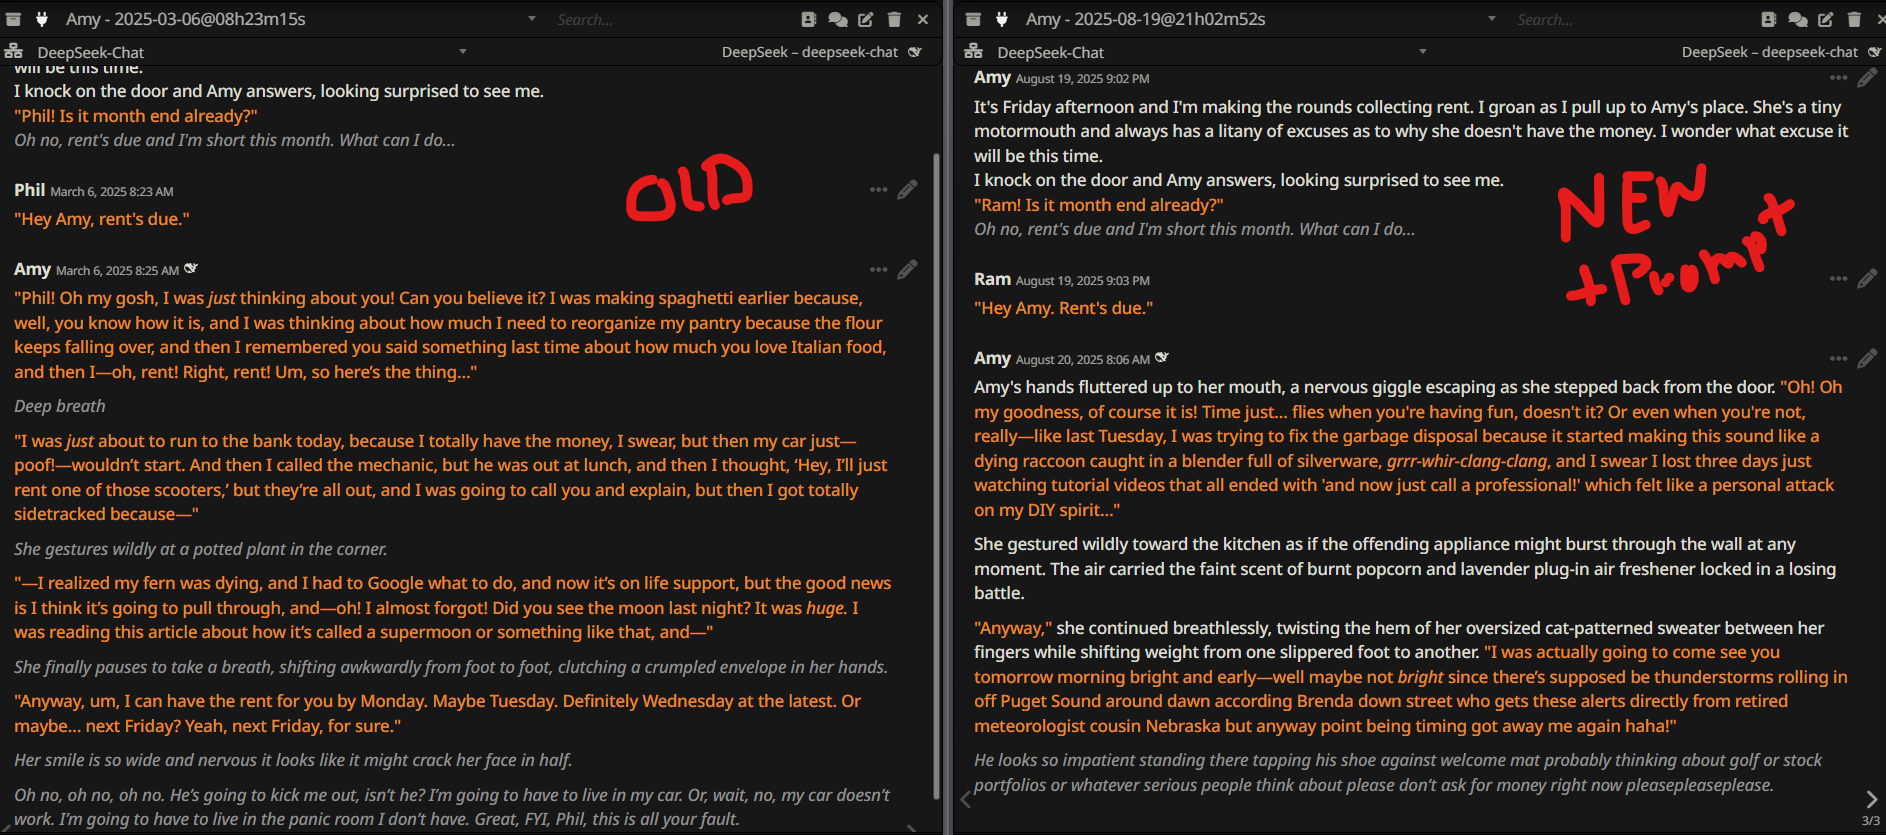The width and height of the screenshot is (1886, 835).
Task: Click the left panel Search field
Action: pos(672,19)
